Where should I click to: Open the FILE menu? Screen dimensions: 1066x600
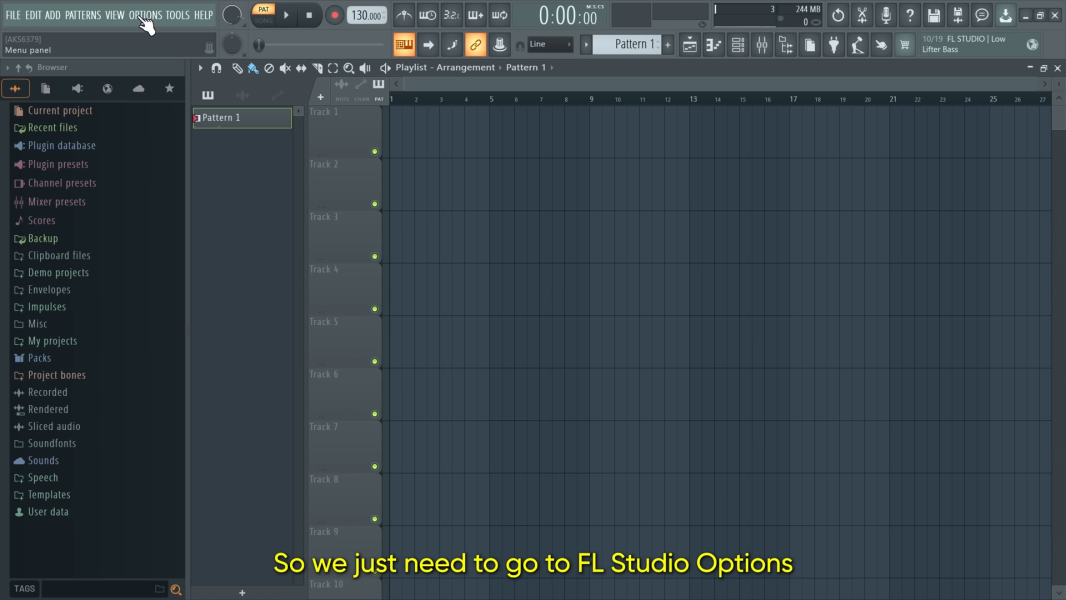tap(13, 15)
